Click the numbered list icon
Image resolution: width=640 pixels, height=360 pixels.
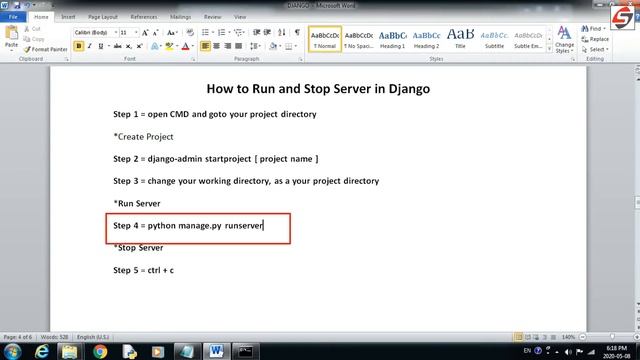click(222, 32)
